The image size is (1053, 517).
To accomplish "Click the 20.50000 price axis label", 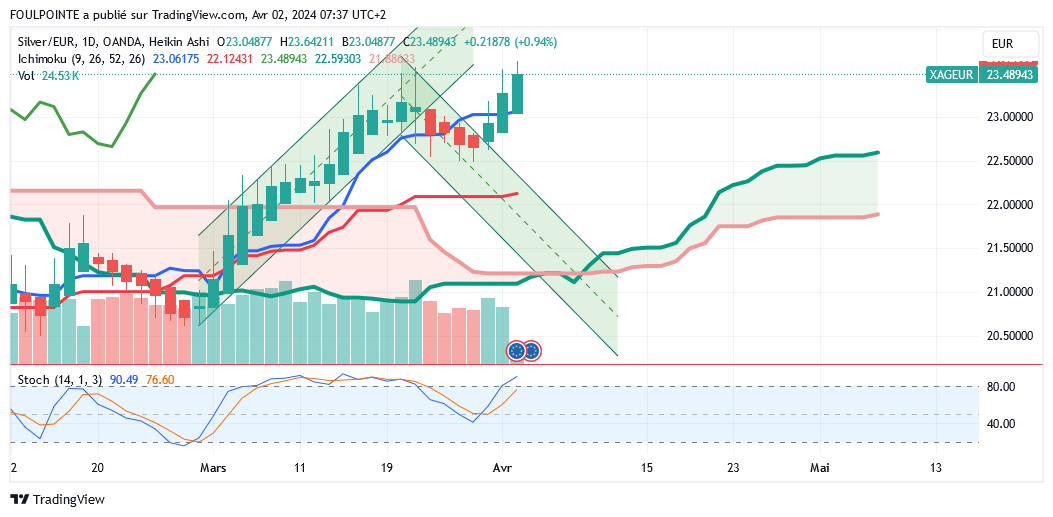I will coord(1009,335).
